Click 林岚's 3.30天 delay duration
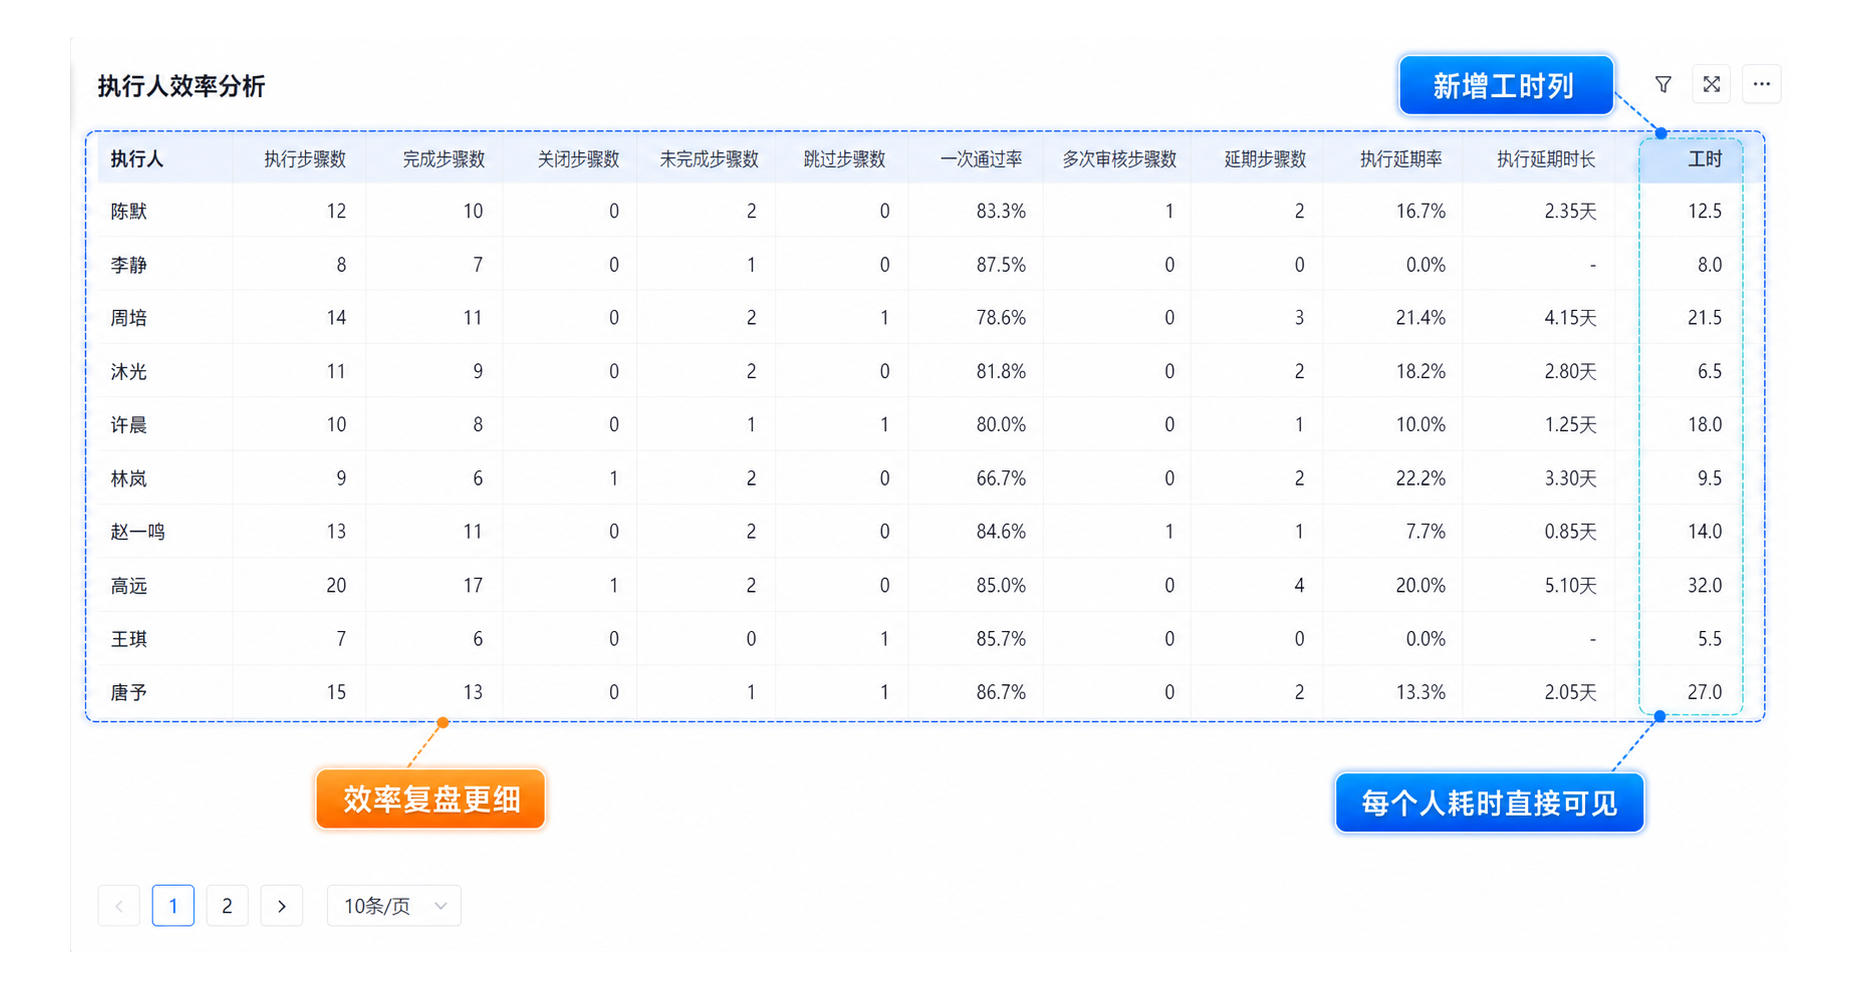This screenshot has width=1859, height=989. [1571, 479]
